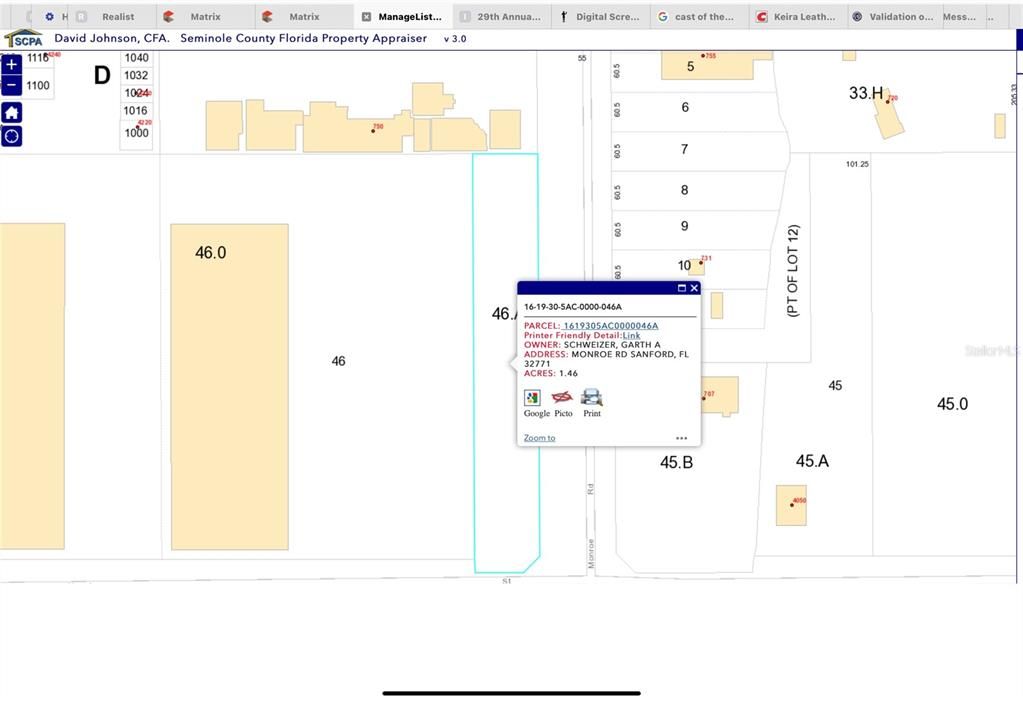Print parcel details using the Print icon
This screenshot has width=1023, height=701.
tap(591, 397)
